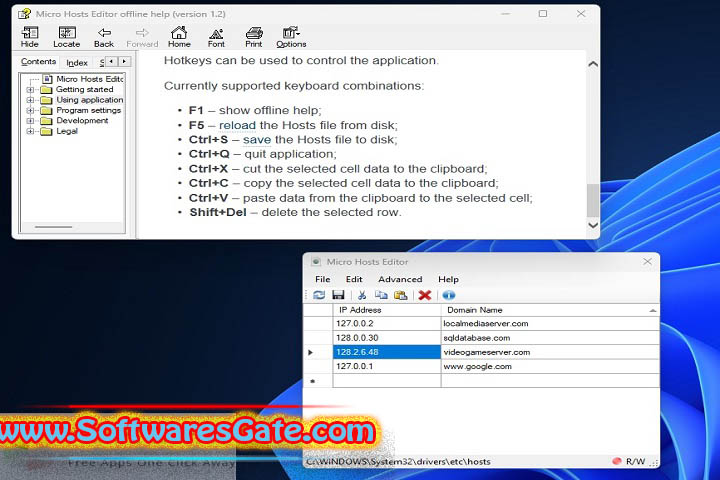
Task: Select the Development folder
Action: (74, 121)
